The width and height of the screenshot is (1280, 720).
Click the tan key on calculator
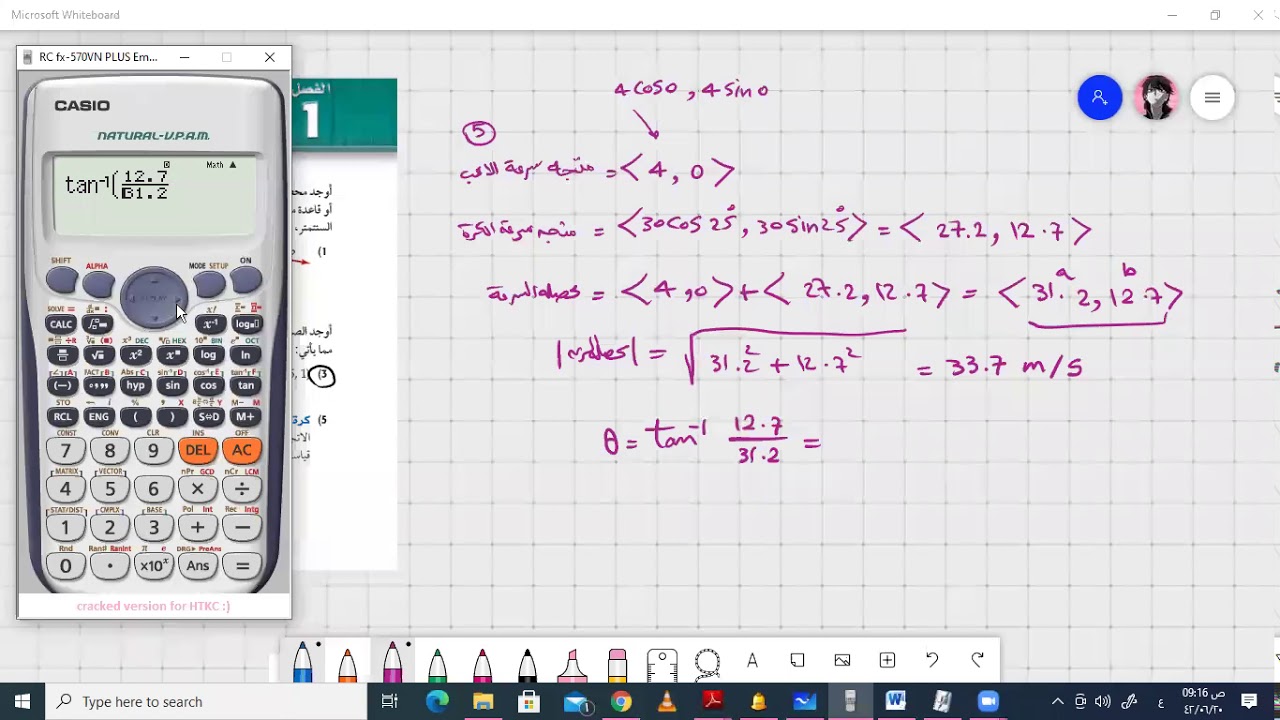point(245,385)
